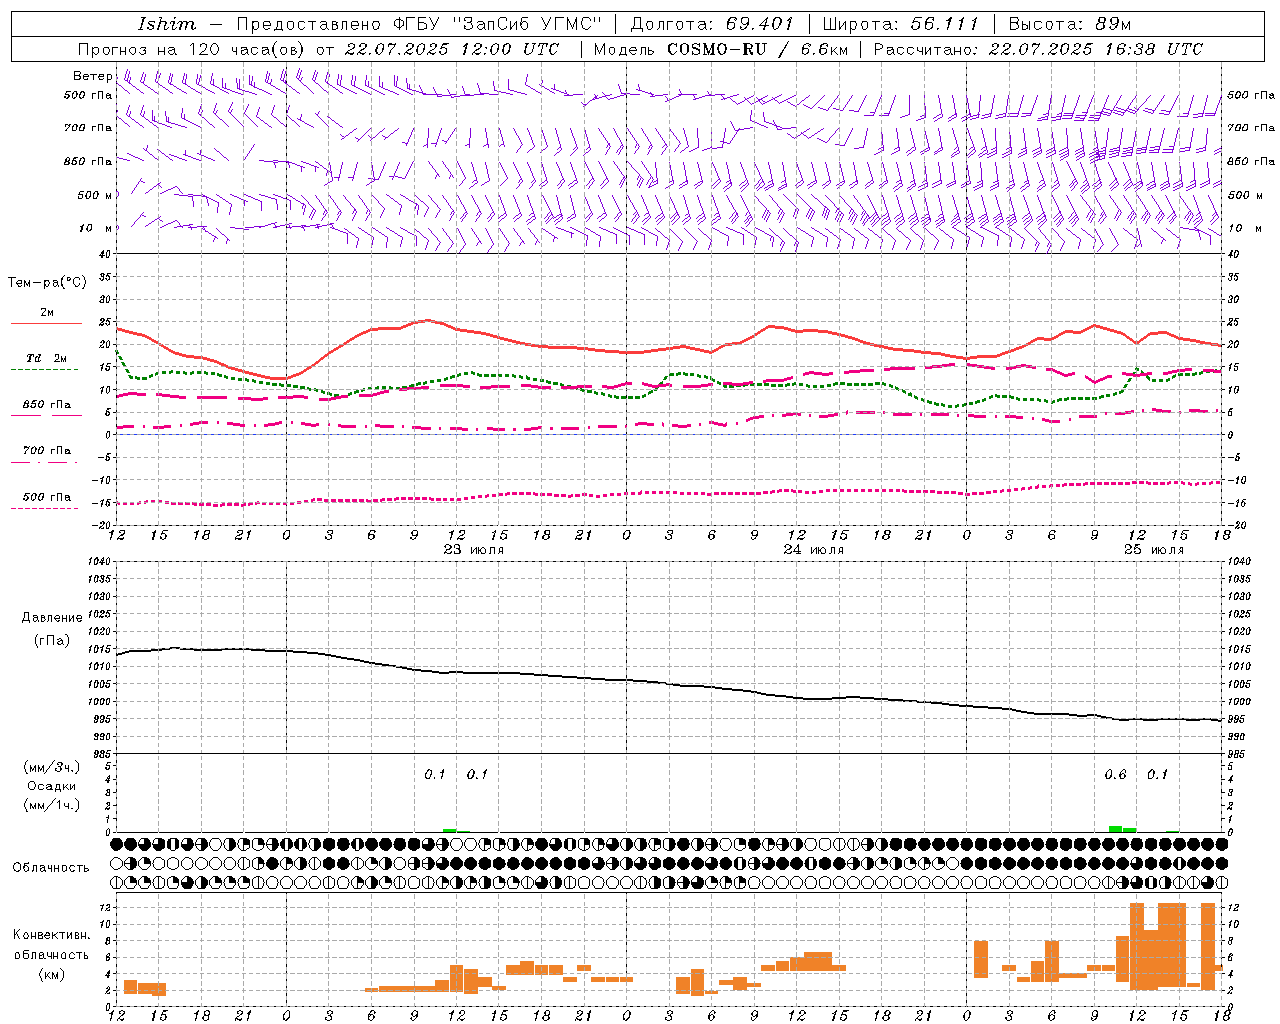Image resolution: width=1280 pixels, height=1024 pixels.
Task: Click the 24 июля date label
Action: (814, 550)
